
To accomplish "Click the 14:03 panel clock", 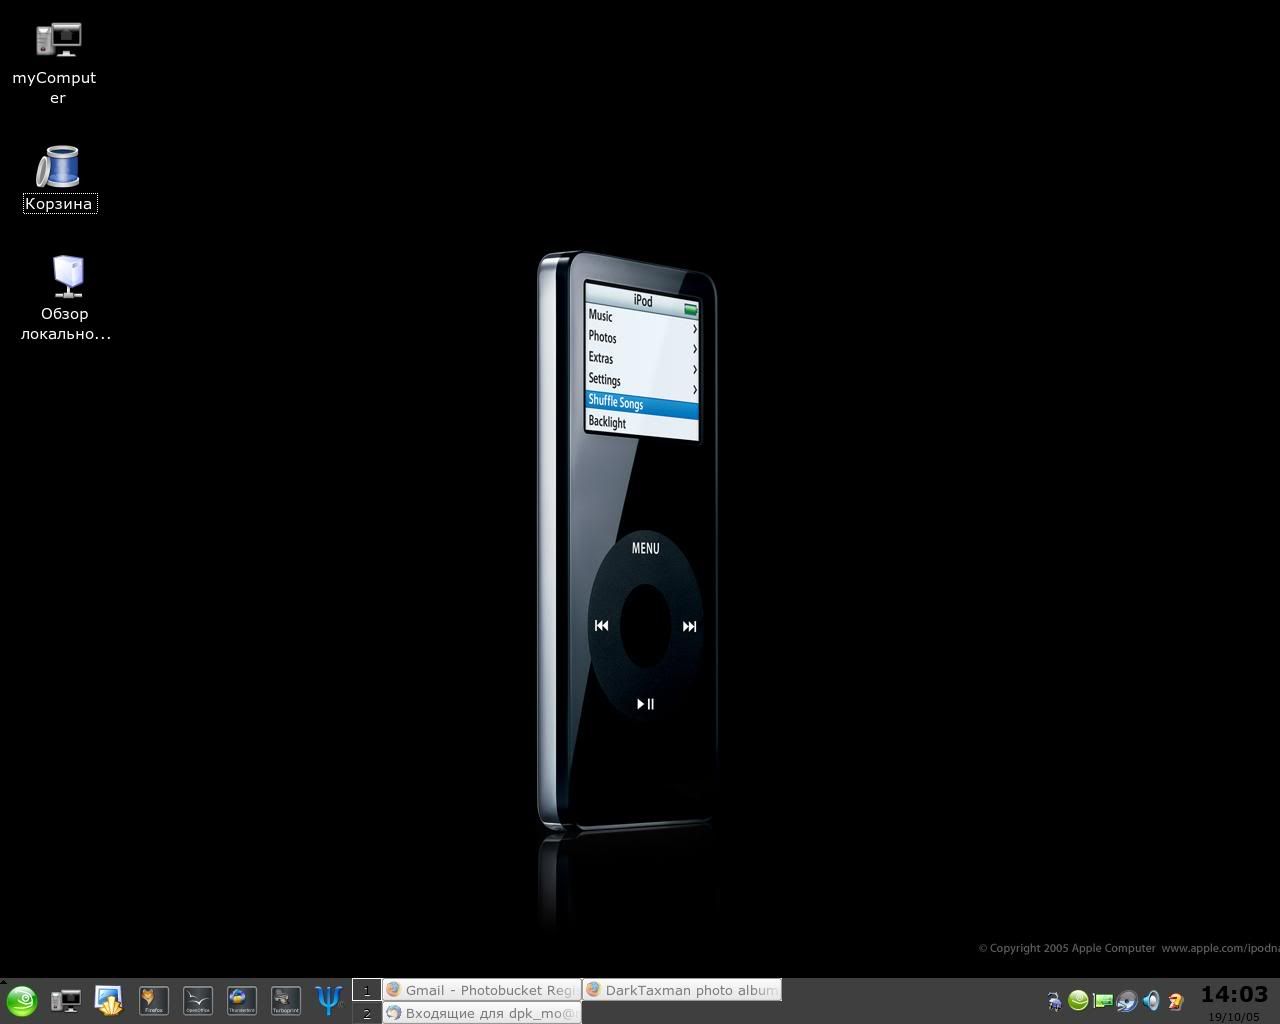I will pos(1234,994).
